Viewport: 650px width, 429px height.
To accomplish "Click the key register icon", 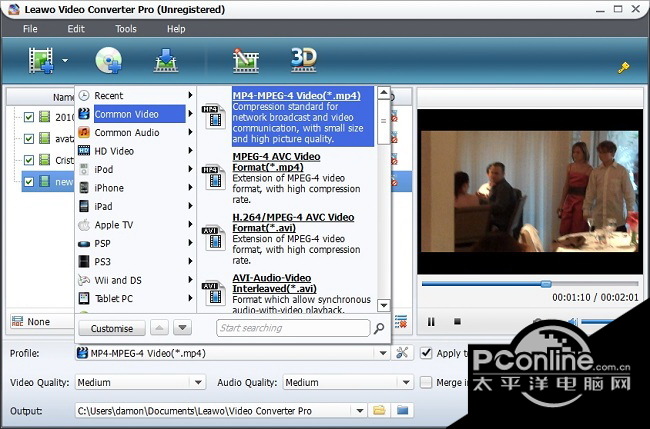I will pyautogui.click(x=623, y=67).
